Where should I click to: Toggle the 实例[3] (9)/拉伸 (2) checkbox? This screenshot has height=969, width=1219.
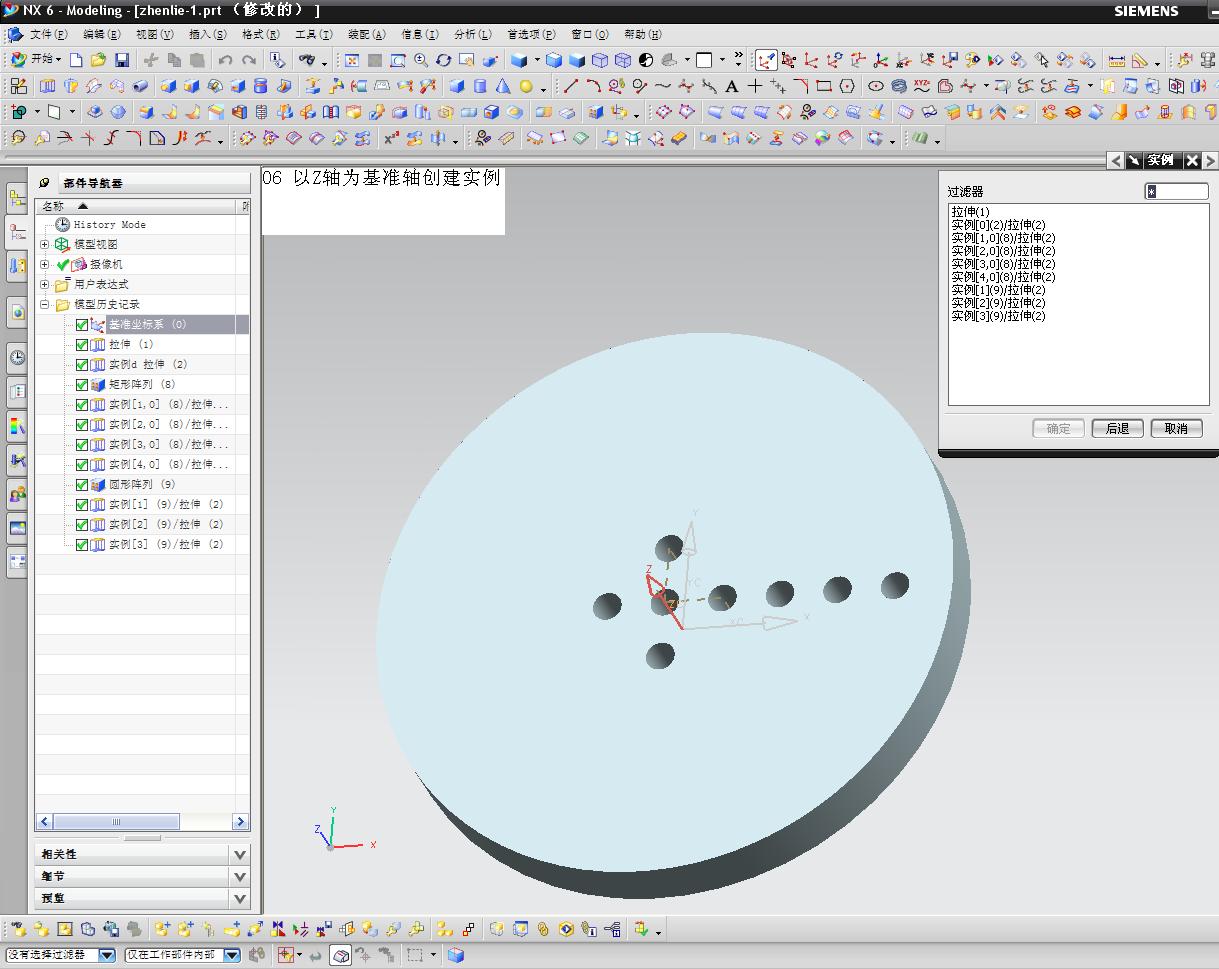click(82, 545)
